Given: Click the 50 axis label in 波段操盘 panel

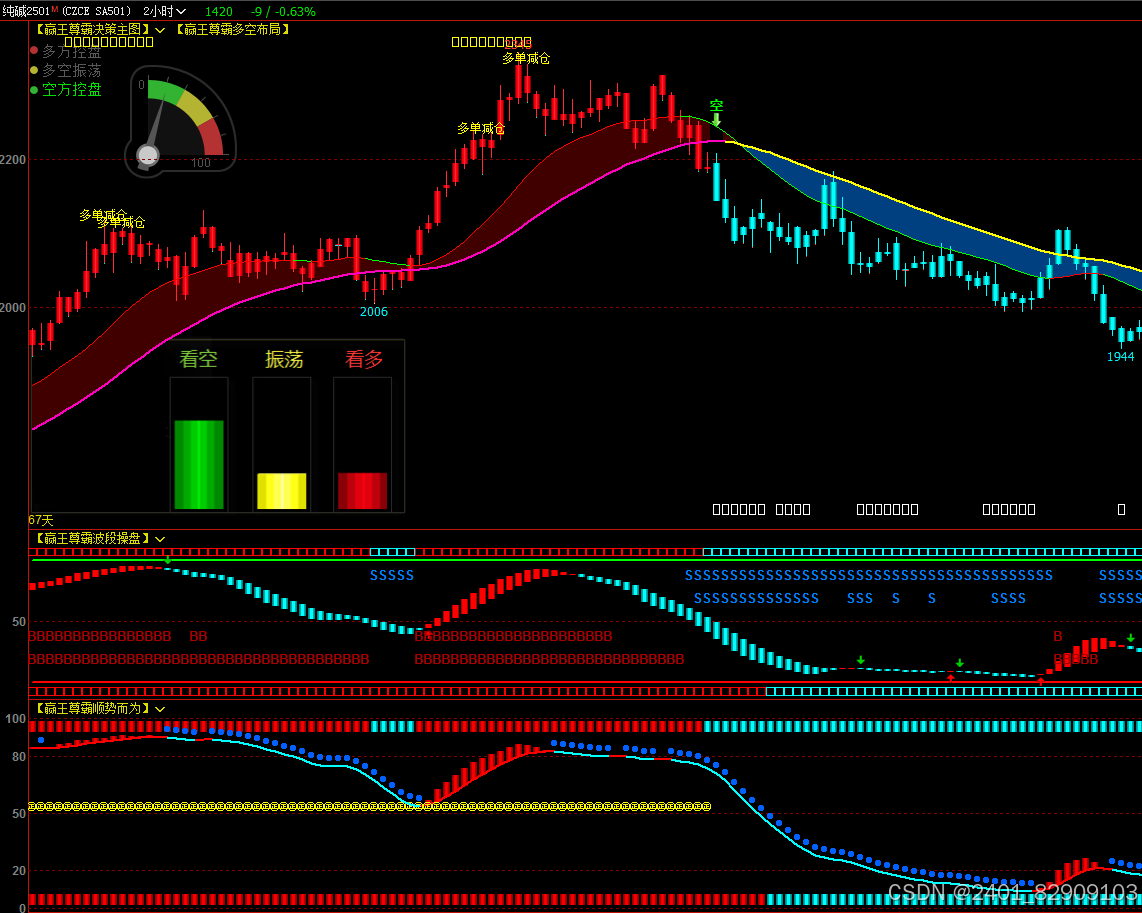Looking at the screenshot, I should 19,622.
